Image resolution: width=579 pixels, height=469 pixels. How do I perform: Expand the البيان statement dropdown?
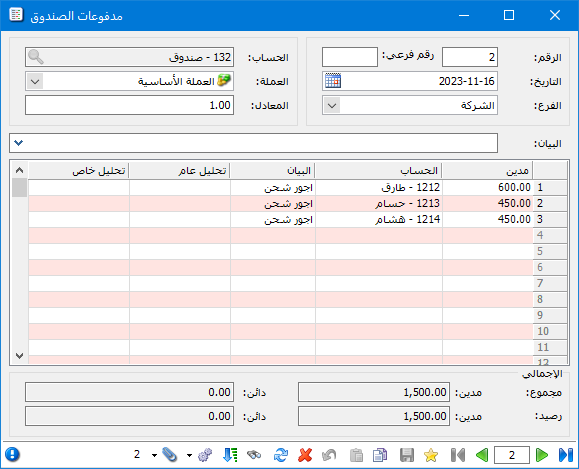pos(18,143)
